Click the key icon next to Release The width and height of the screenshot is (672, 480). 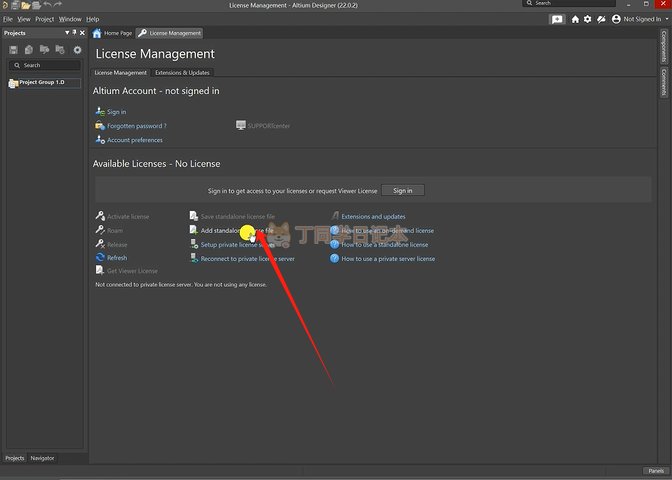[x=100, y=244]
